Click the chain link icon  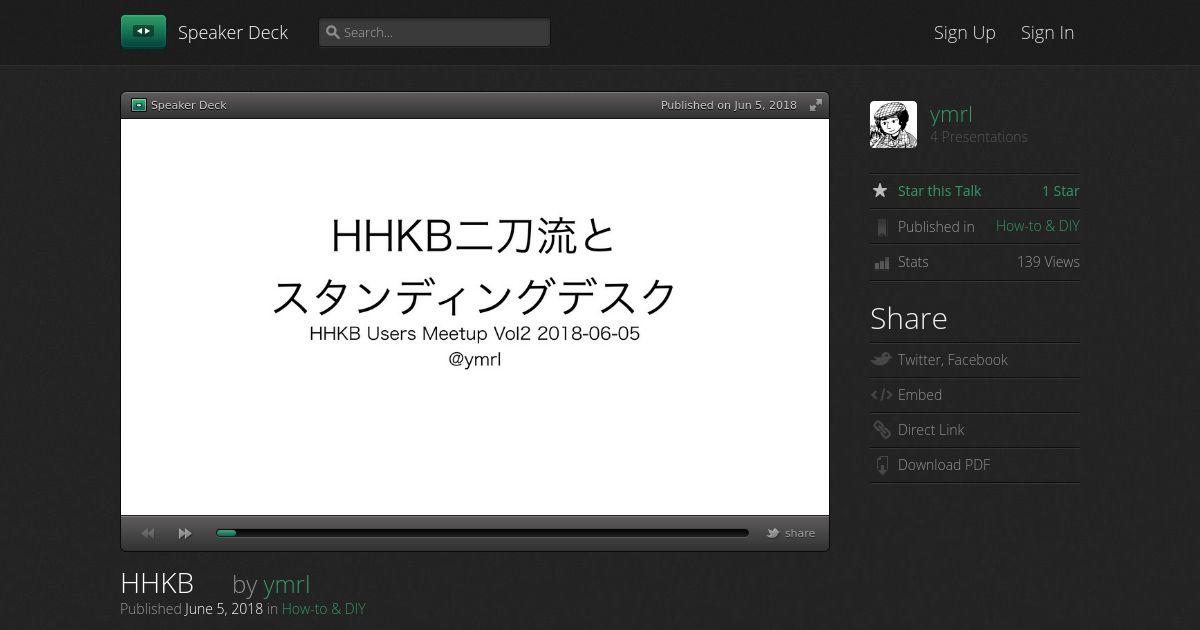point(881,430)
